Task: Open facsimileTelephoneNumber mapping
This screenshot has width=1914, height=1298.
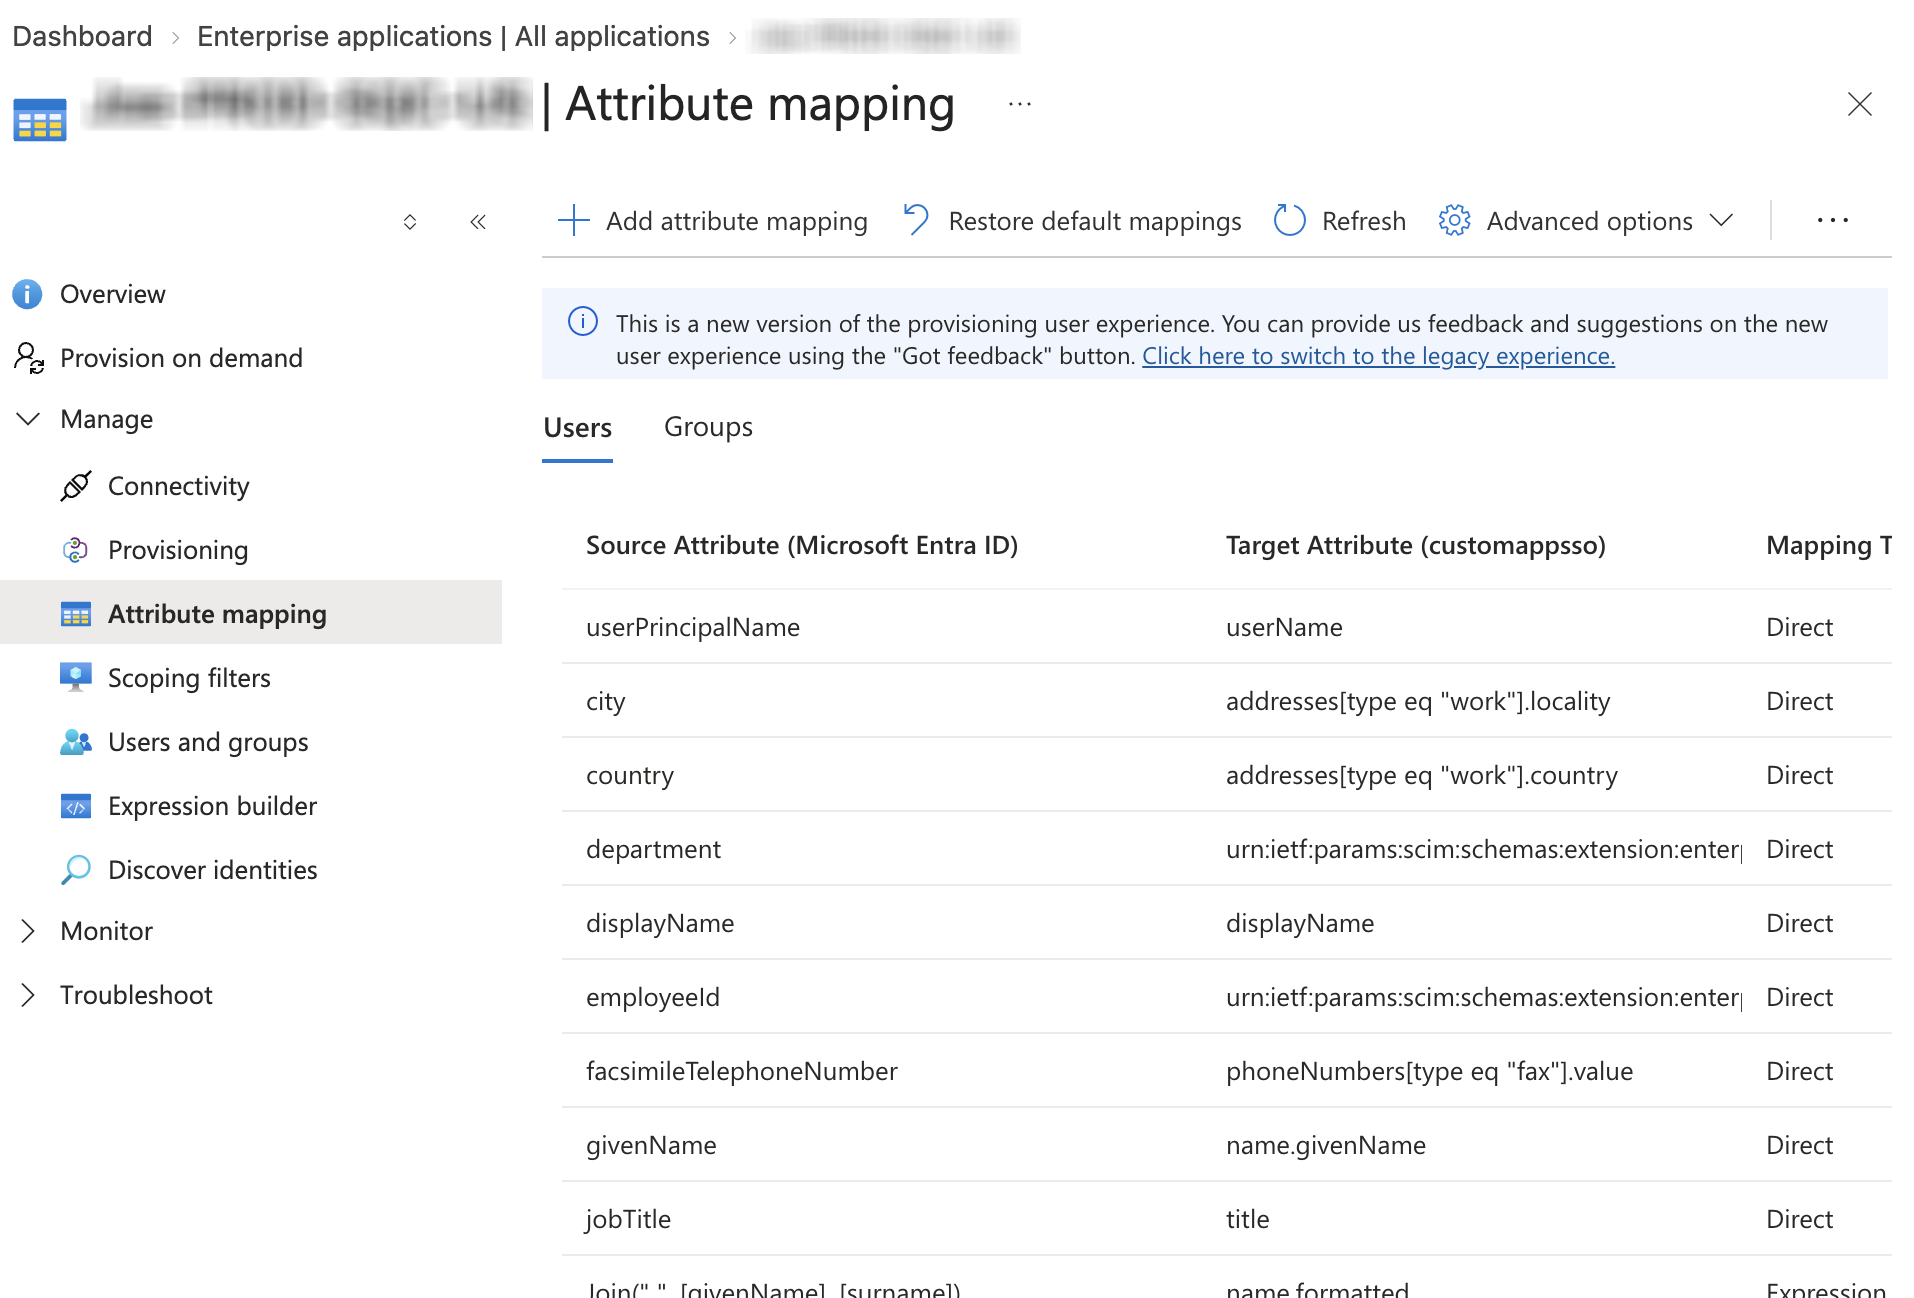Action: coord(1226,1071)
